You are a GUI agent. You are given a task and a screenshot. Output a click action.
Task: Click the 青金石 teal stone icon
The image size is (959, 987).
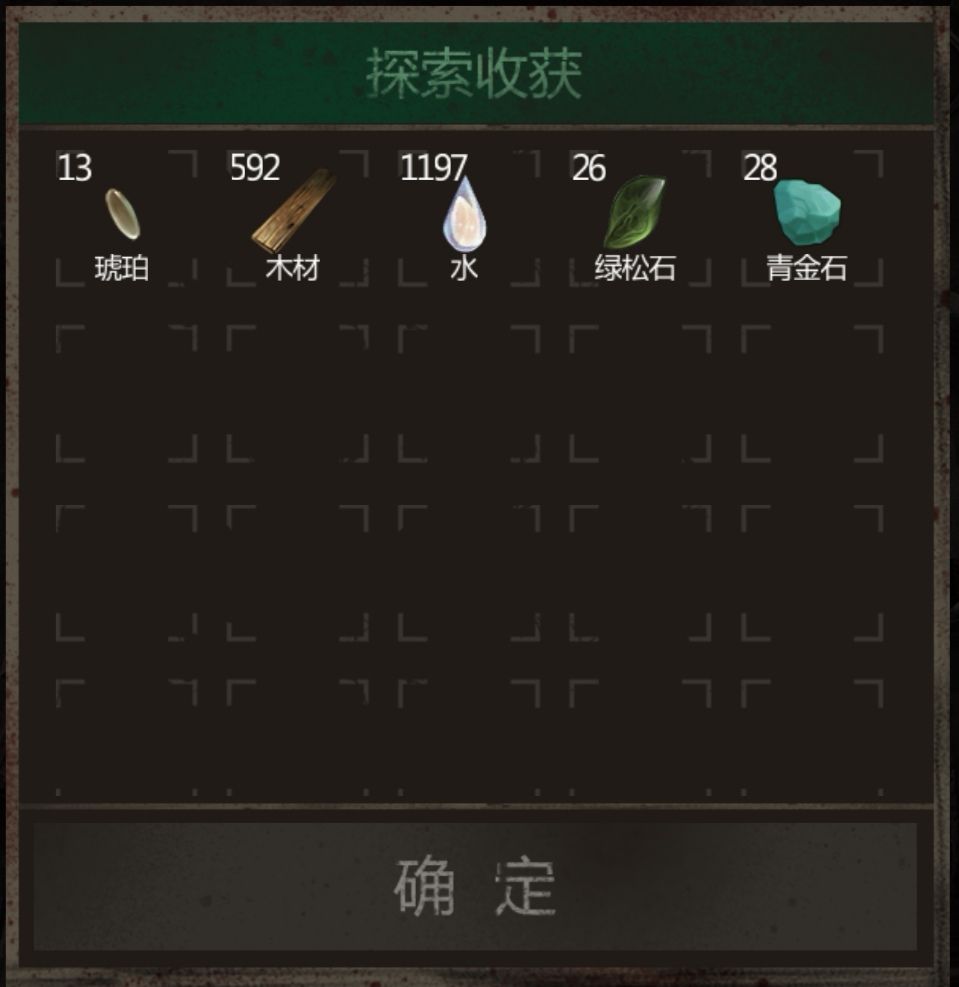tap(807, 212)
